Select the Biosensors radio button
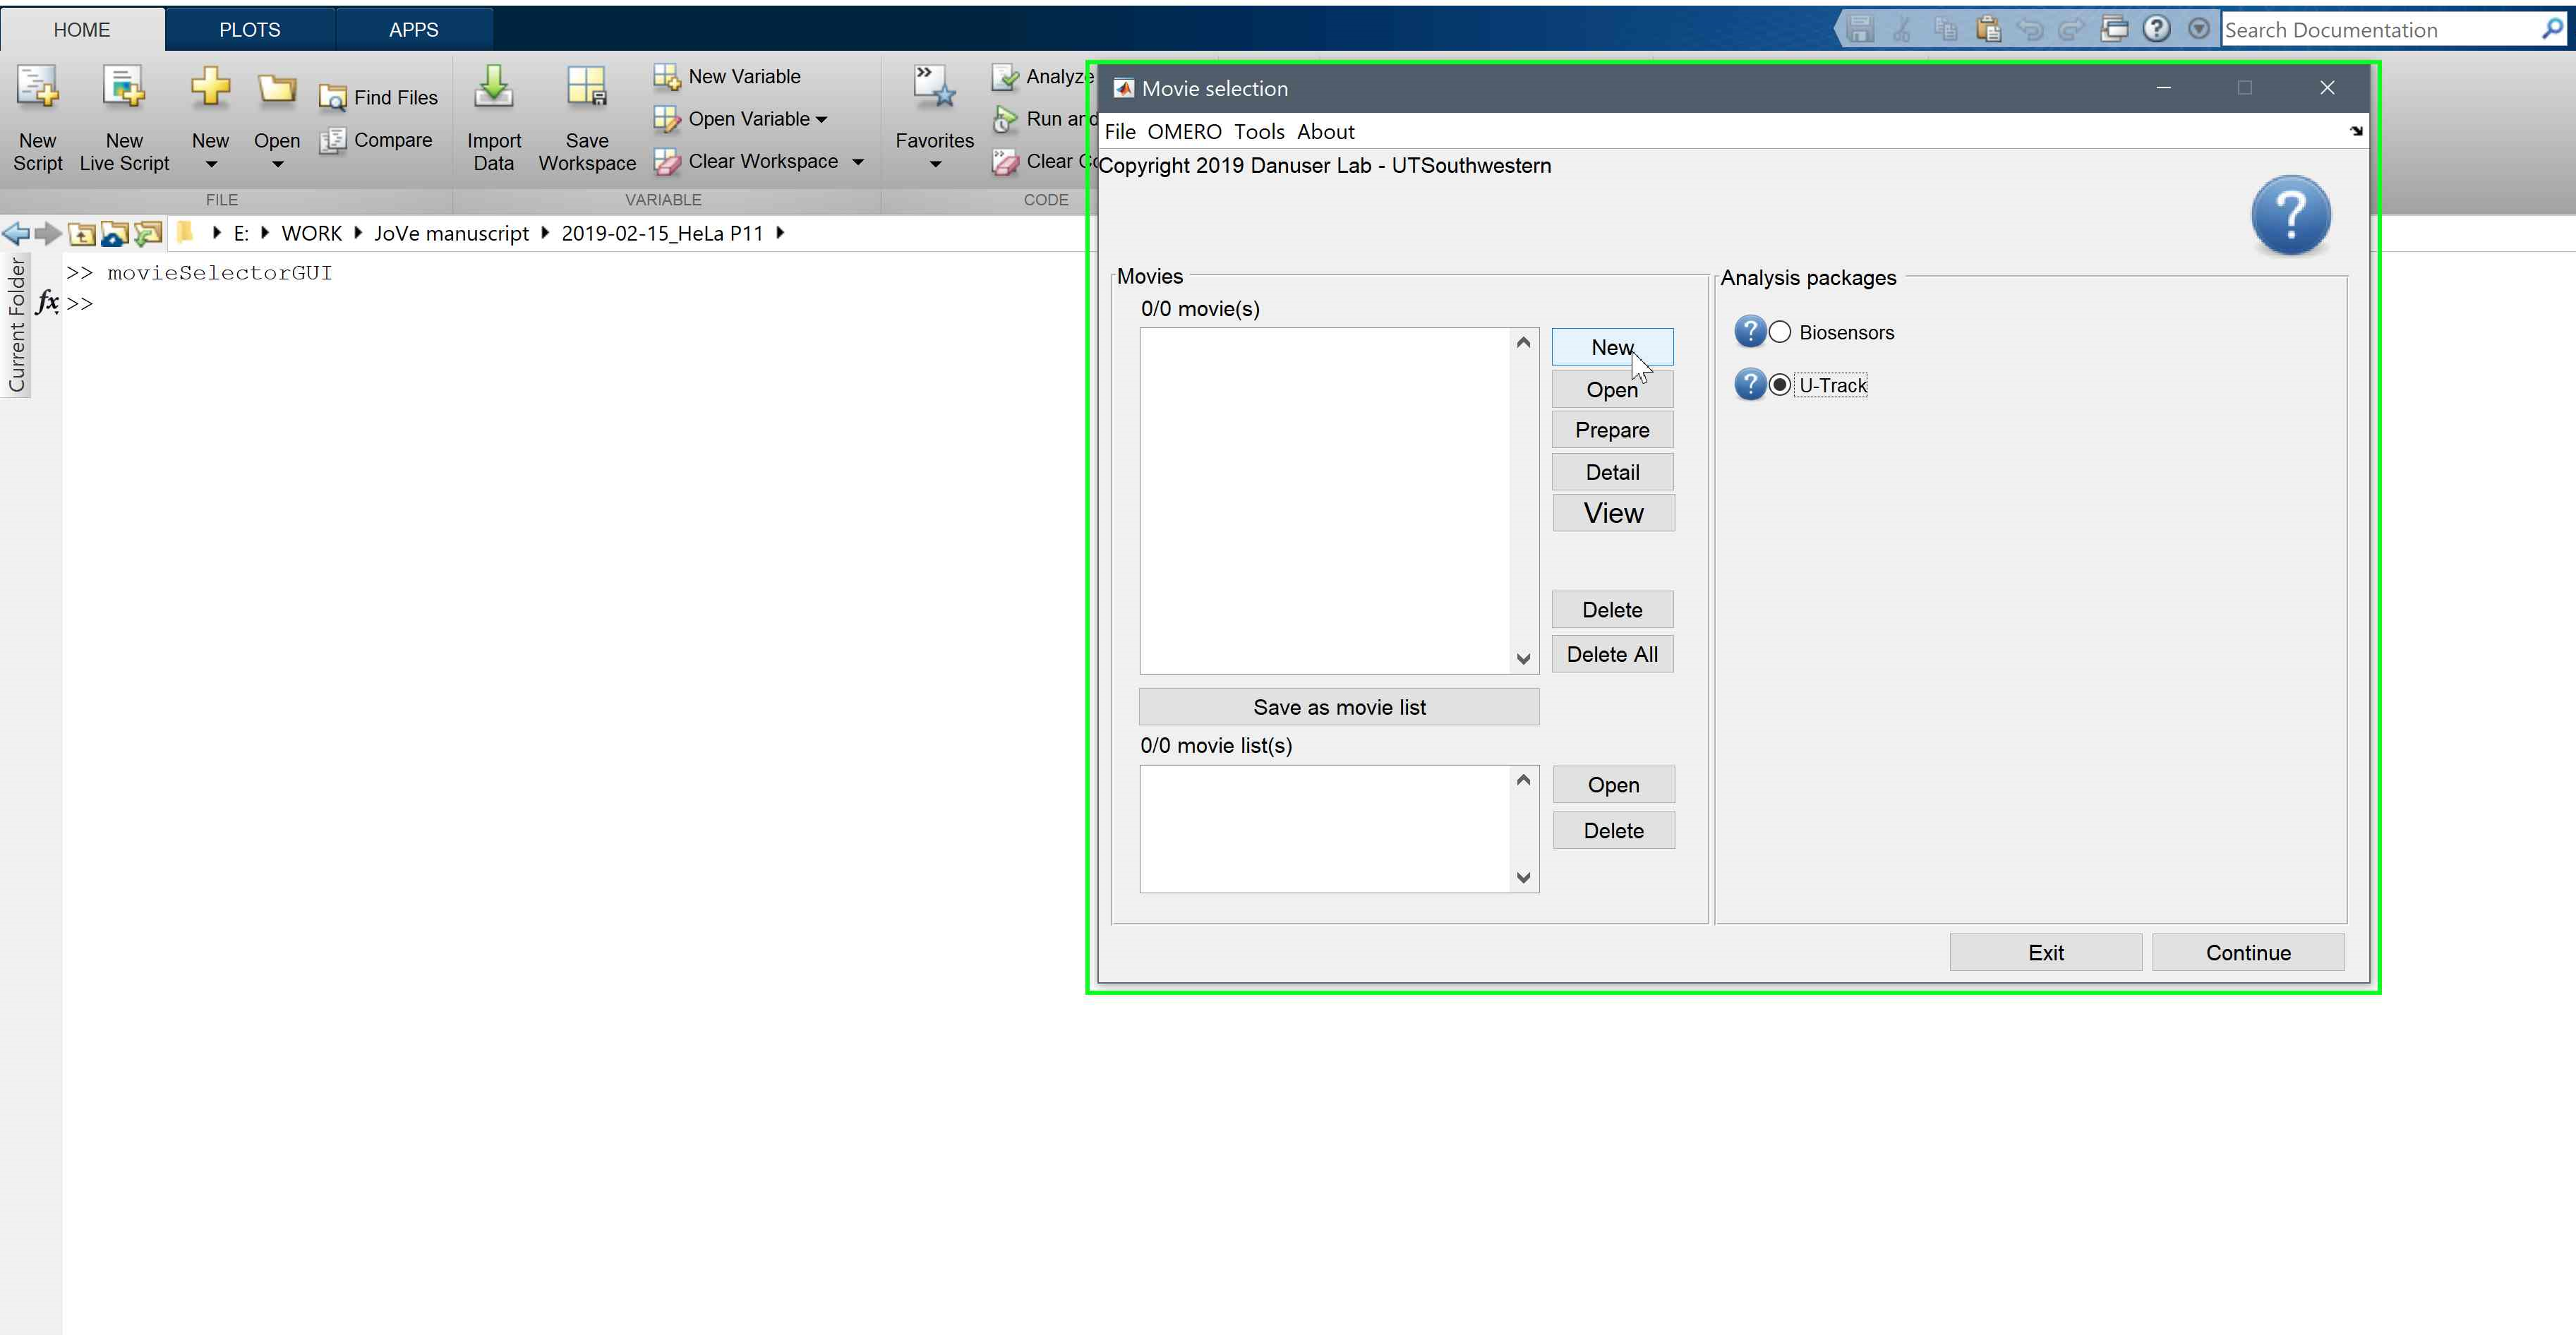Screen dimensions: 2576x1335 tap(1780, 332)
